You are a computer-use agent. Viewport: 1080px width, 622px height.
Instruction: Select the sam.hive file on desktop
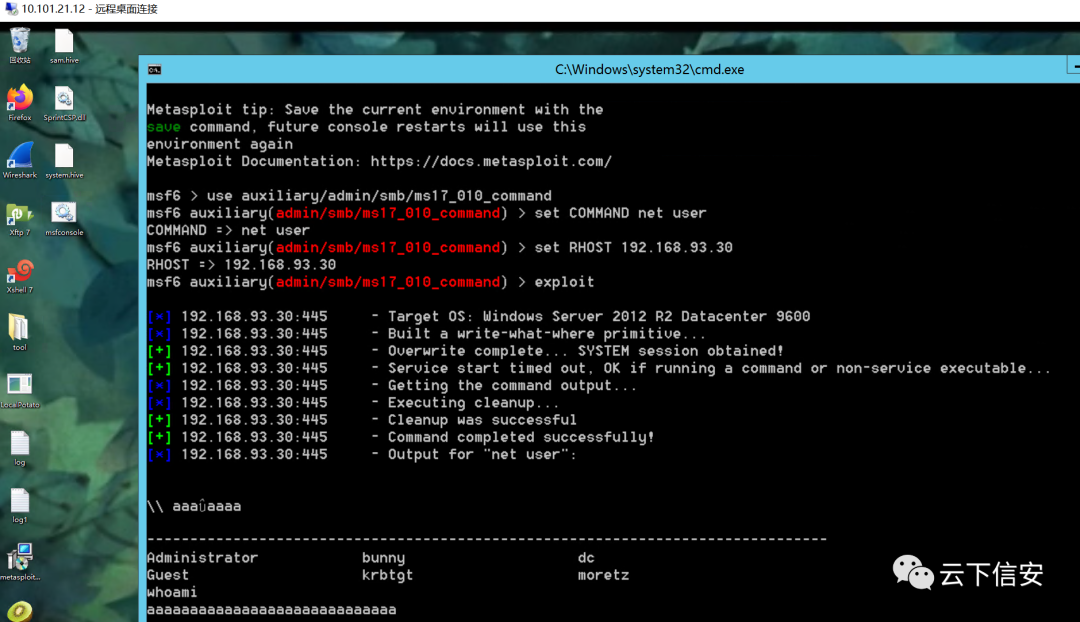pos(64,45)
